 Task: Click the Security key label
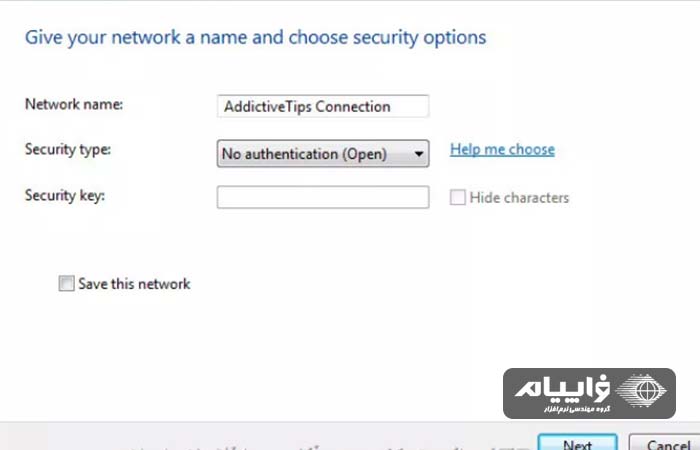(65, 196)
